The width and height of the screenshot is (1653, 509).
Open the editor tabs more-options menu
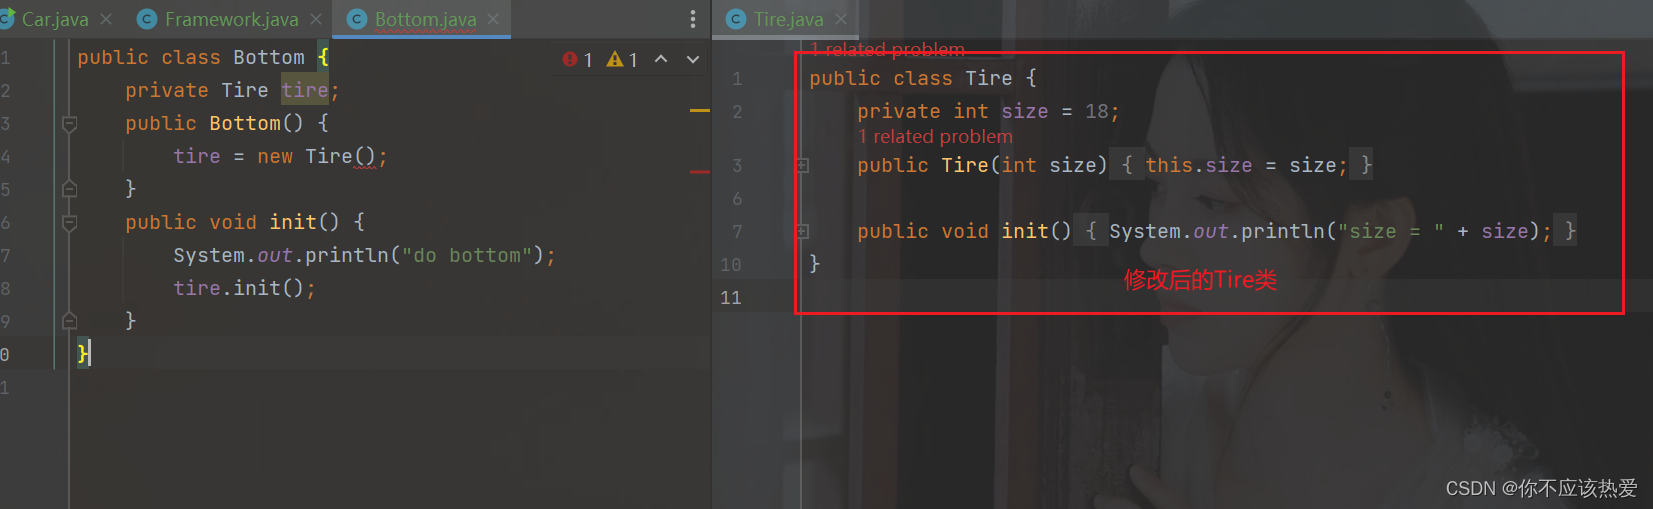[x=693, y=19]
